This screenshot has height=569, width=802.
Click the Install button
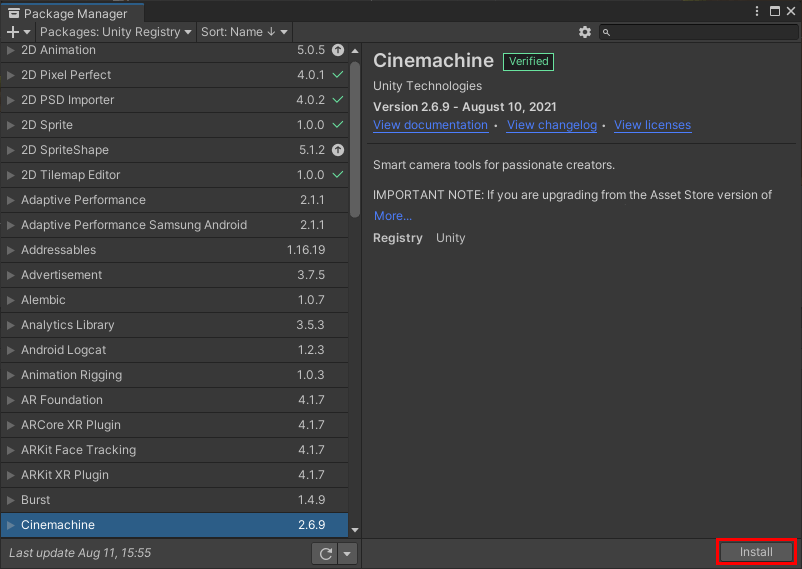(756, 552)
